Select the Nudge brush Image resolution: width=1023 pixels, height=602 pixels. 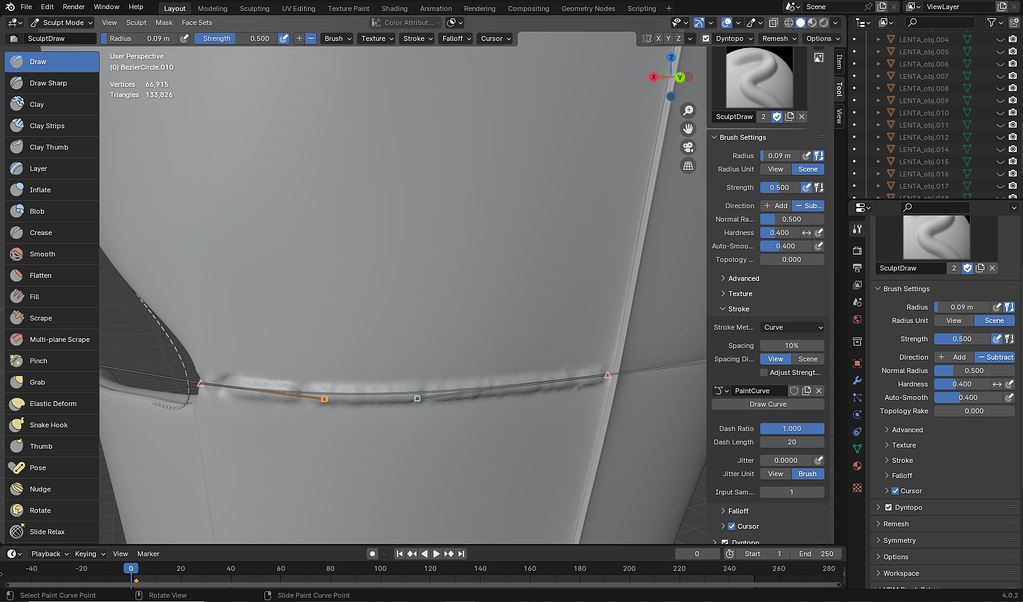click(52, 489)
